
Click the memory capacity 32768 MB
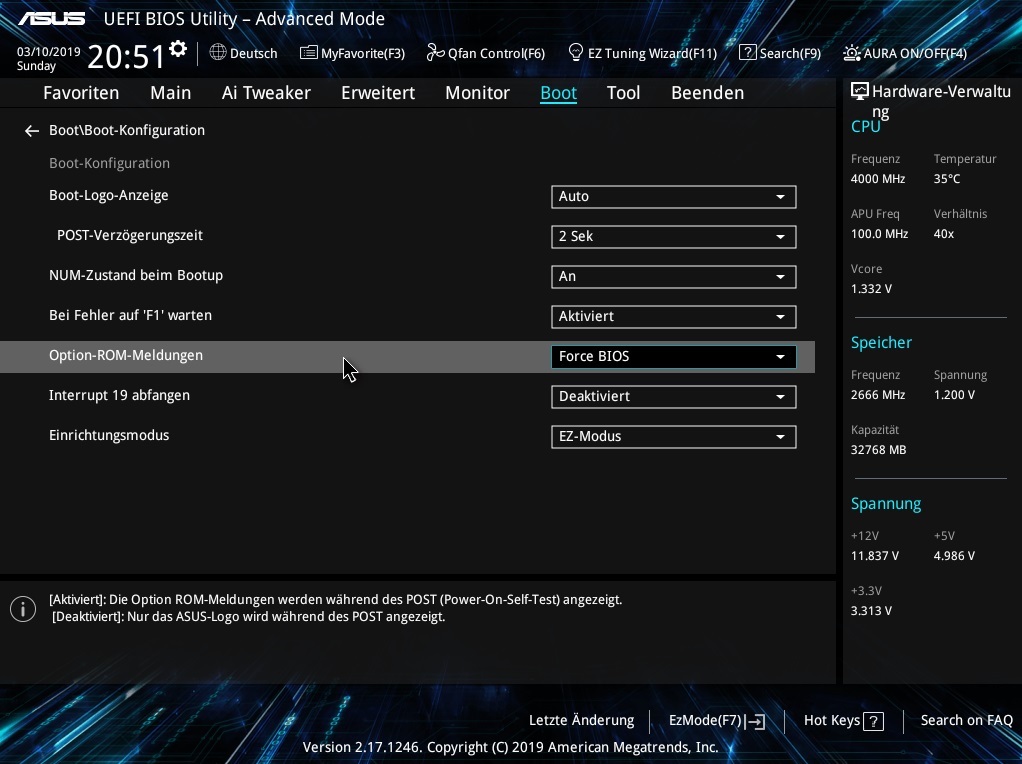879,450
